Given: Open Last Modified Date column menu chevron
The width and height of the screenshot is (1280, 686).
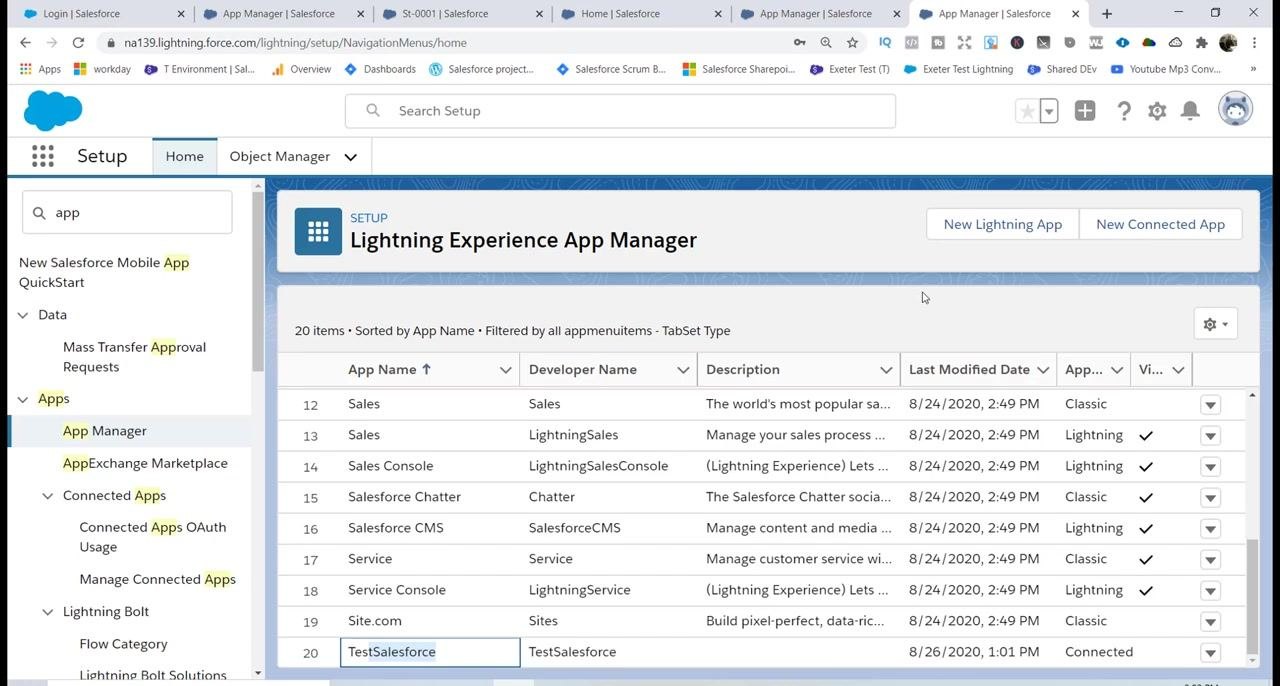Looking at the screenshot, I should pos(1043,370).
